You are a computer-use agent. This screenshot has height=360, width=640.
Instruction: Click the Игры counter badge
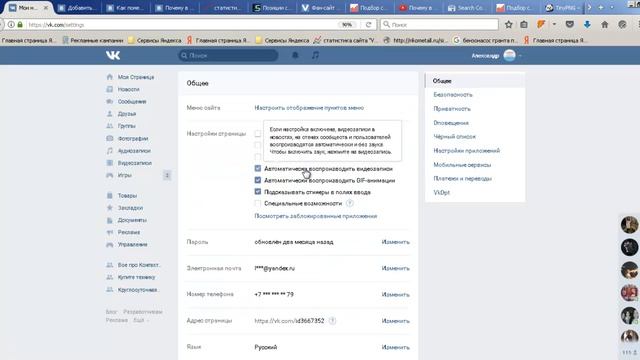point(167,175)
